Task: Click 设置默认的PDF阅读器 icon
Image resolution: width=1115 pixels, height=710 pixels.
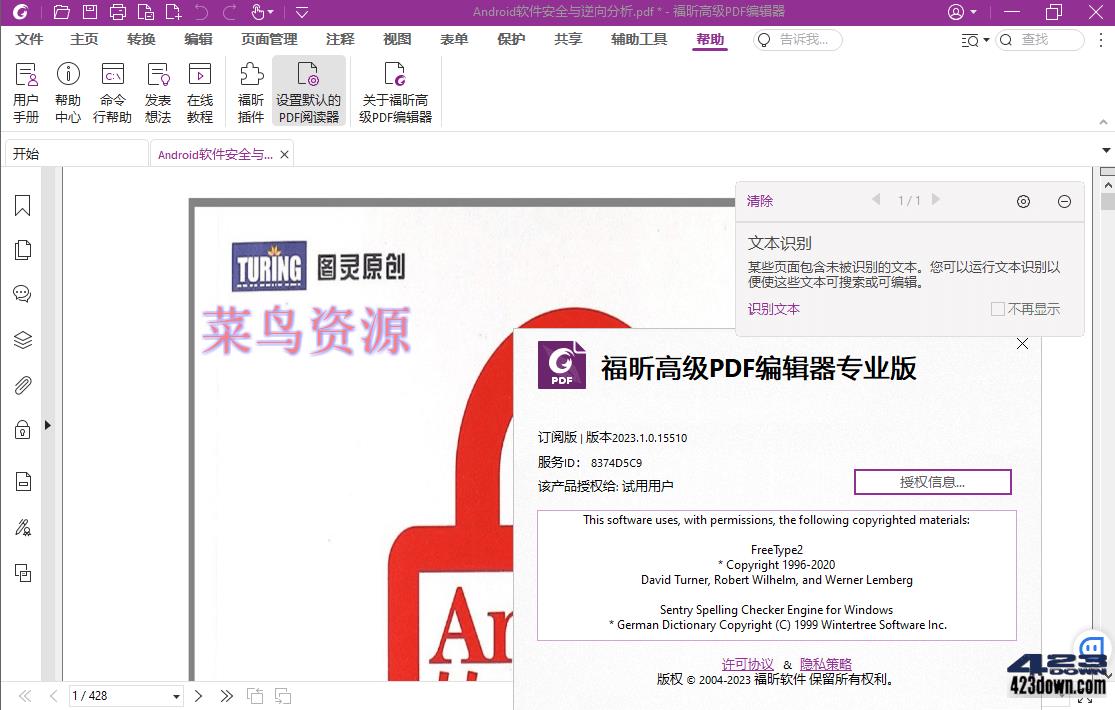Action: 308,90
